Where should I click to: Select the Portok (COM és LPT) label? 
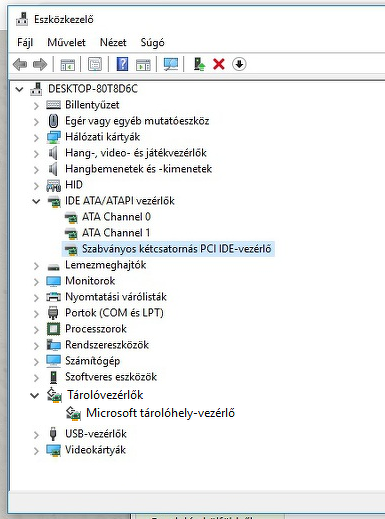point(114,313)
